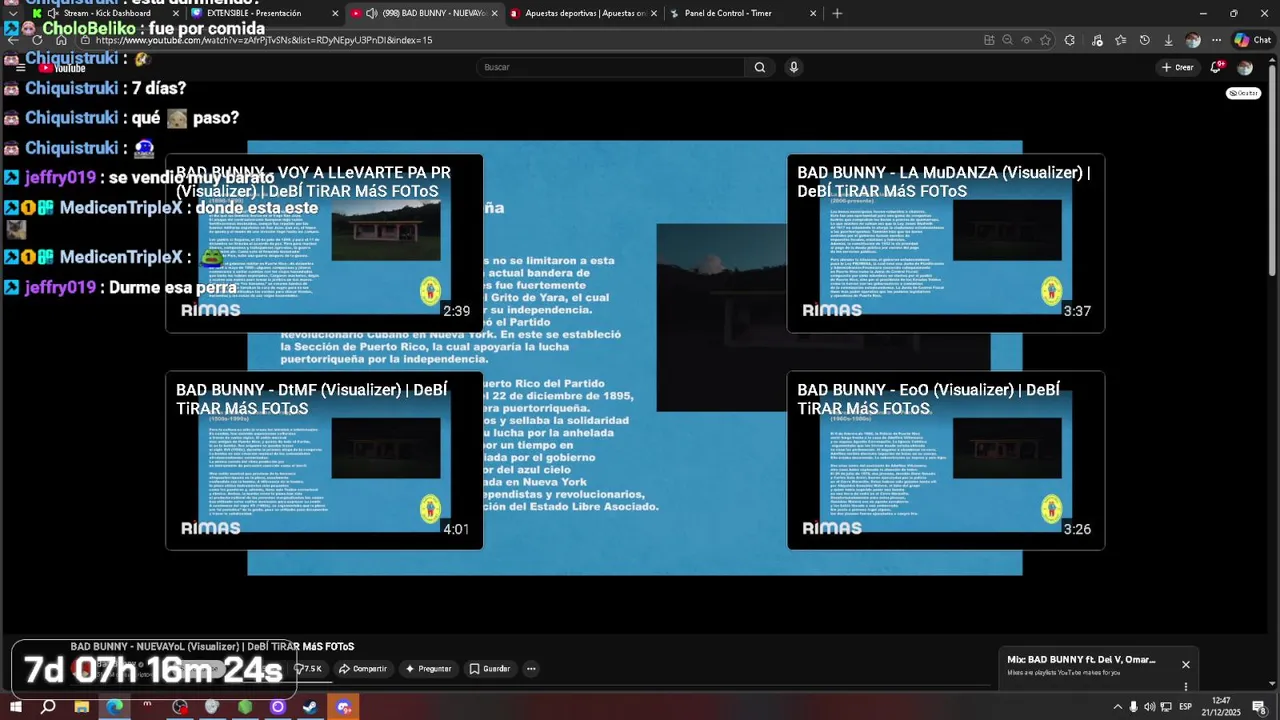
Task: Click Preguntar button under video
Action: point(428,669)
